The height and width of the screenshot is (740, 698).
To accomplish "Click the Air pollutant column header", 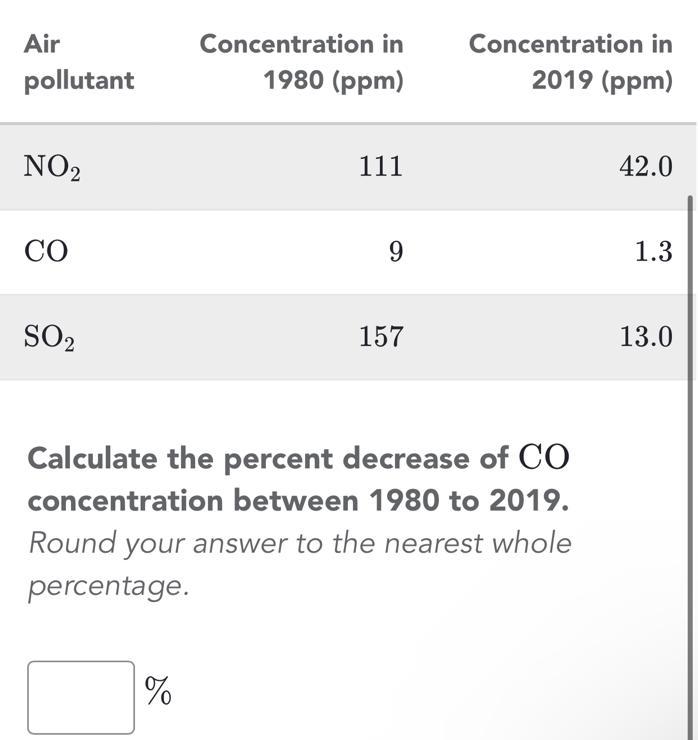I will tap(79, 62).
